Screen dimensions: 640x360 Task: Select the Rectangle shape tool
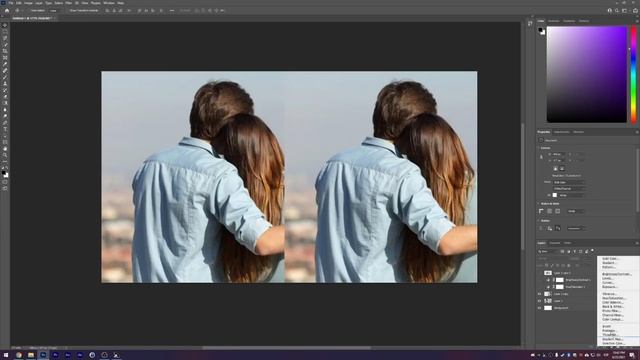pos(5,142)
